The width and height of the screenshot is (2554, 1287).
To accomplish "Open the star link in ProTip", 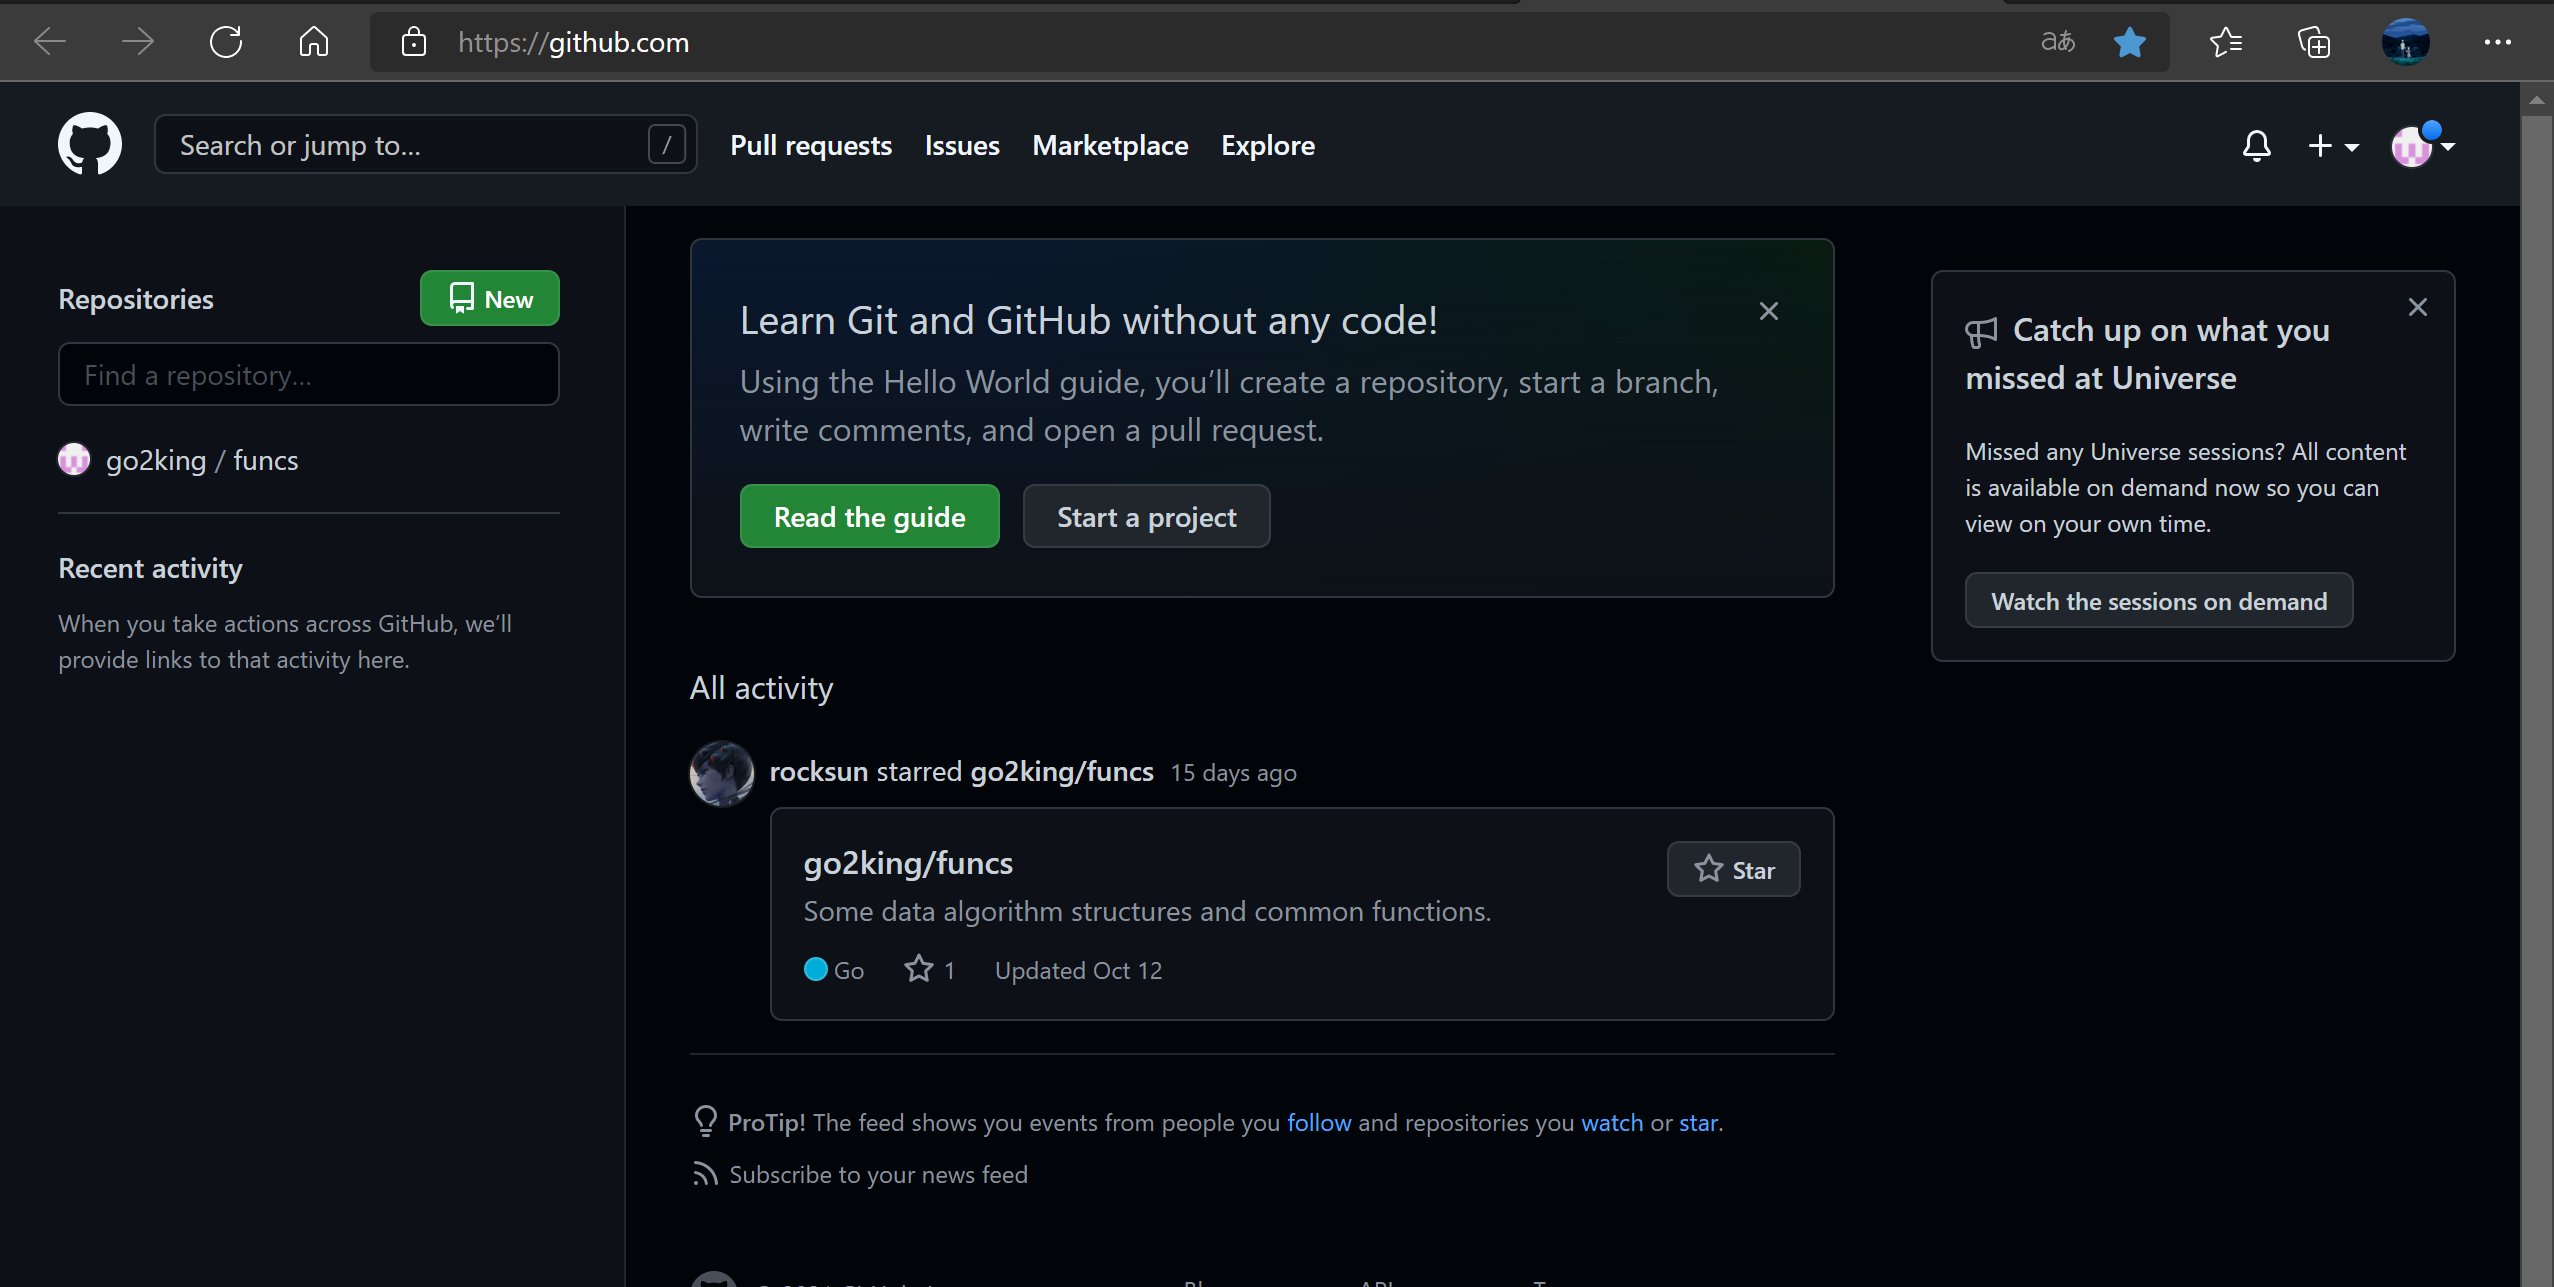I will [x=1698, y=1123].
